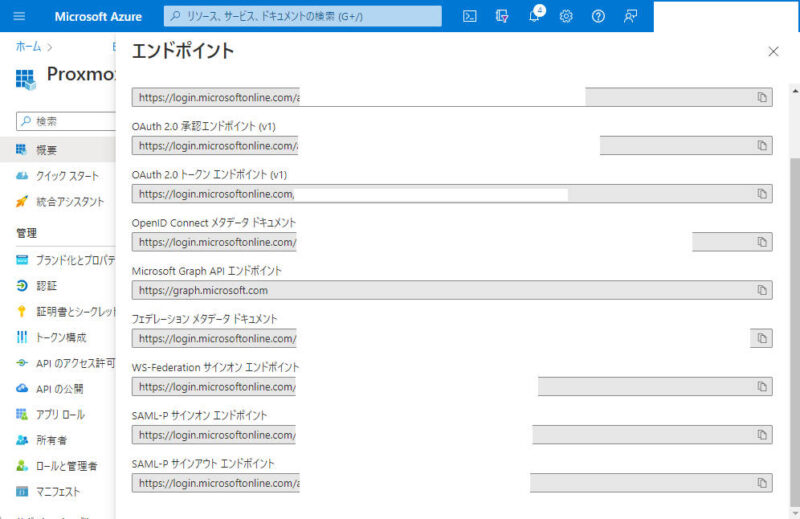
Task: Copy the Microsoft Graph API エンドポイント URL
Action: (x=762, y=290)
